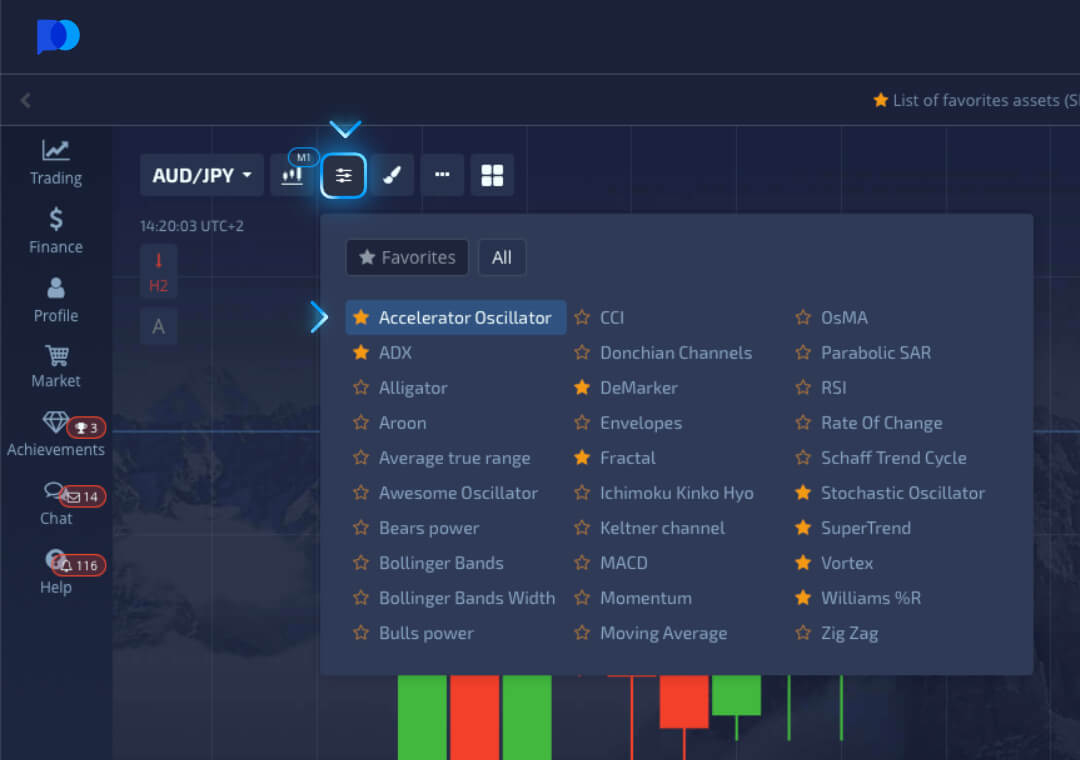This screenshot has width=1080, height=760.
Task: Click the A badge below H2
Action: [158, 326]
